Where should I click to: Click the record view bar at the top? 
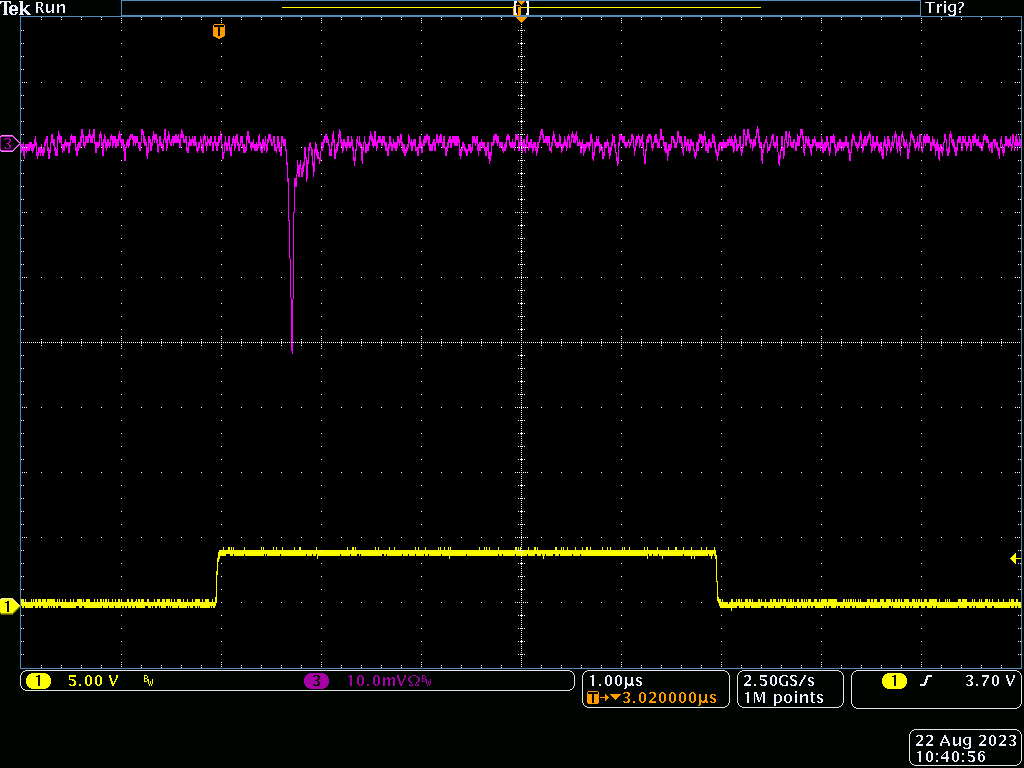pyautogui.click(x=520, y=8)
